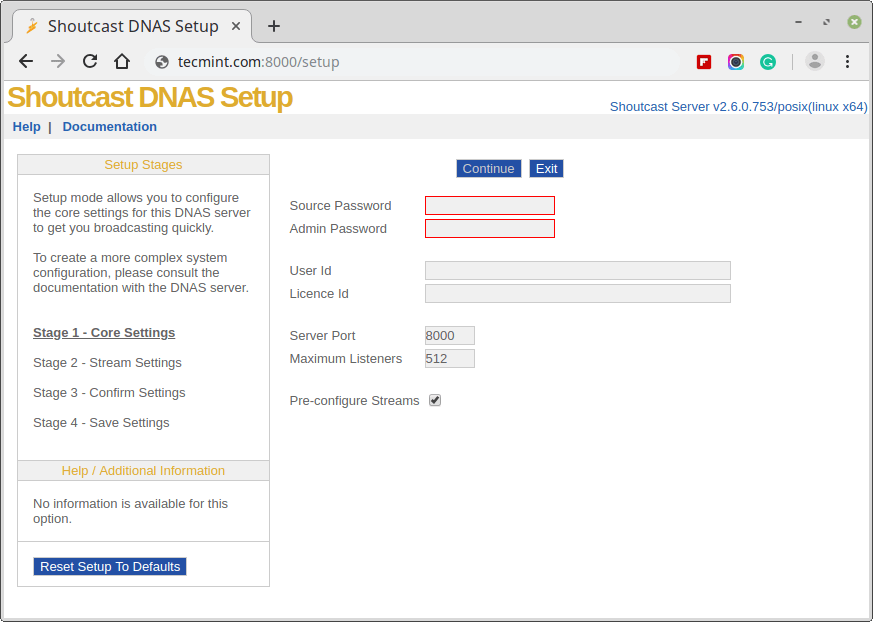Toggle the Pre-configure Streams checkbox

pyautogui.click(x=435, y=401)
